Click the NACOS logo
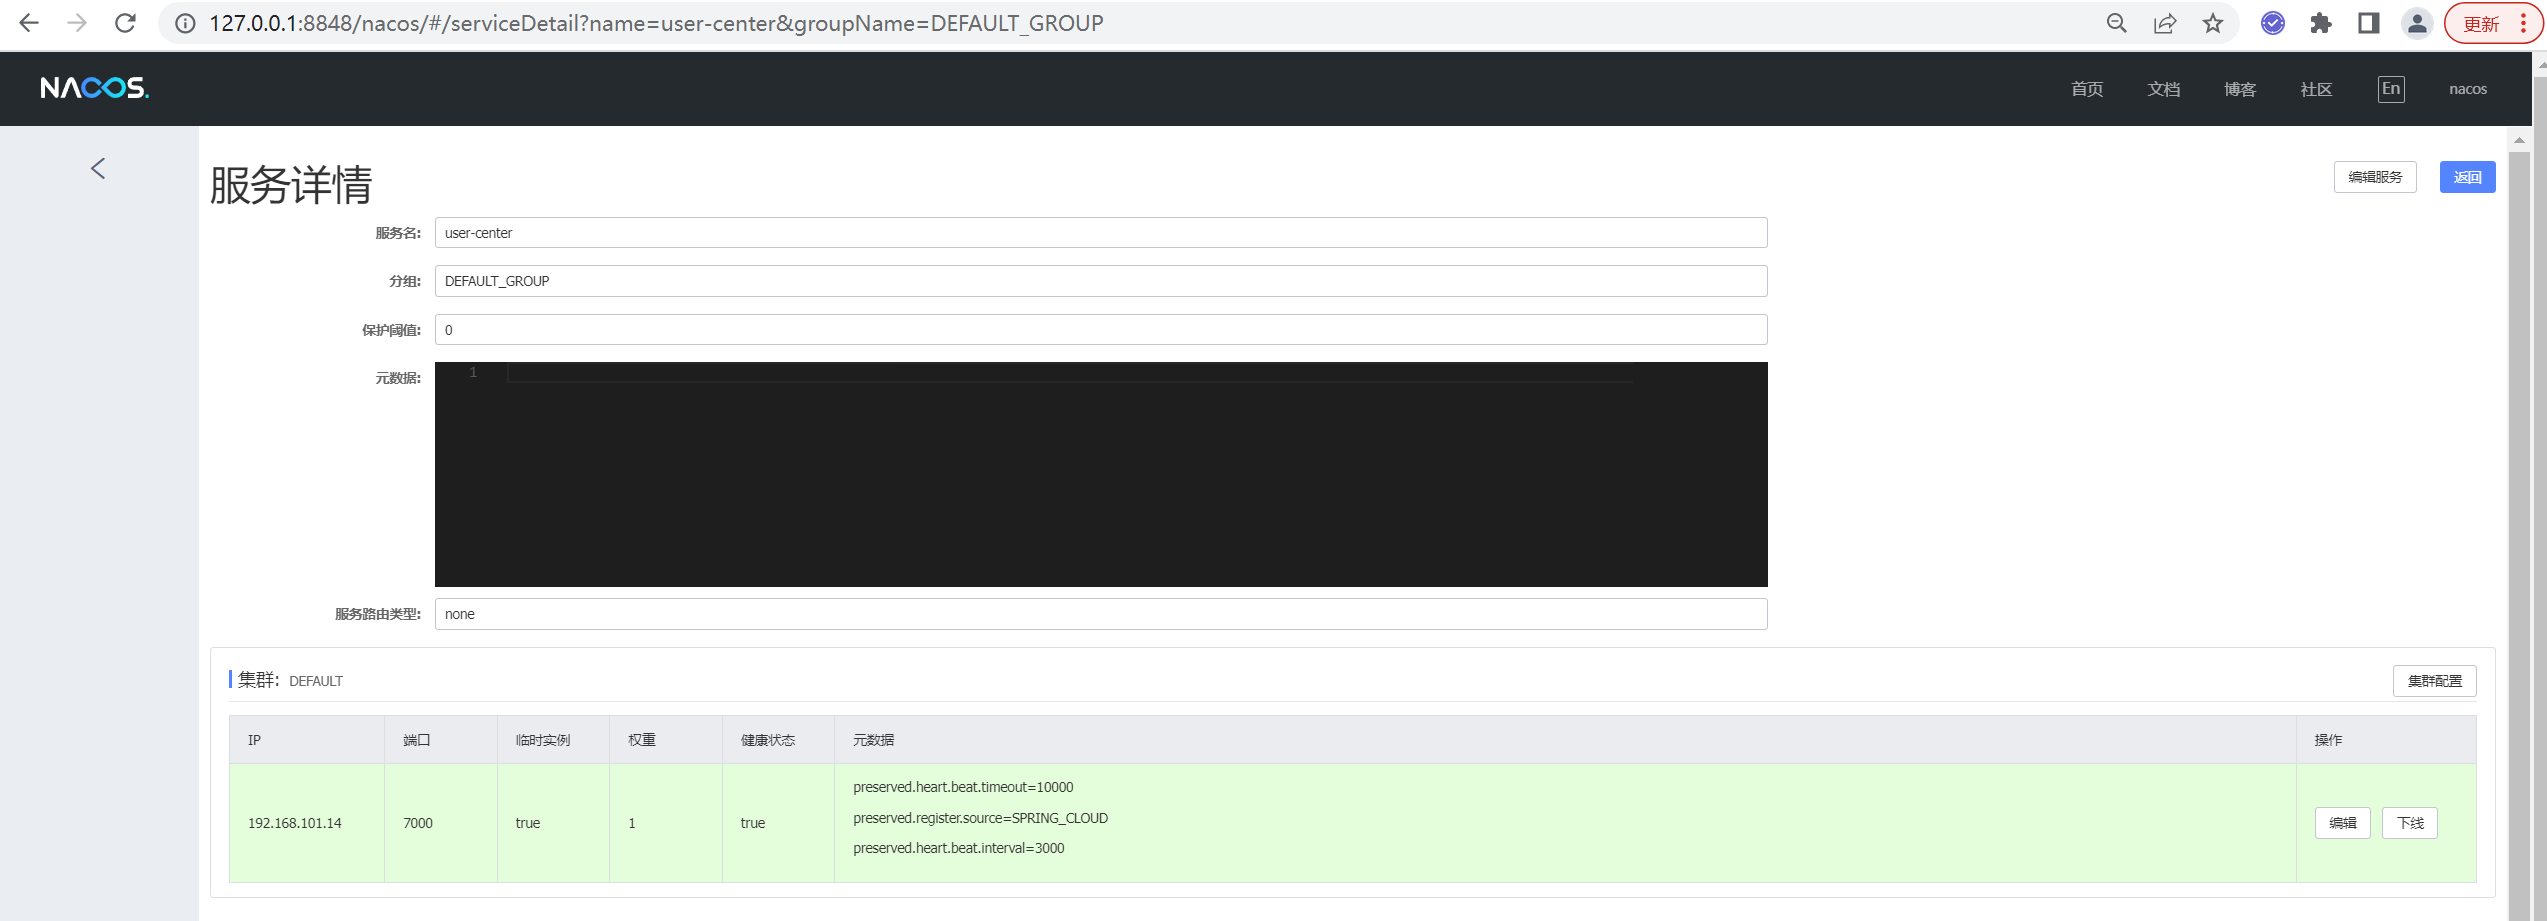Image resolution: width=2547 pixels, height=921 pixels. 95,88
